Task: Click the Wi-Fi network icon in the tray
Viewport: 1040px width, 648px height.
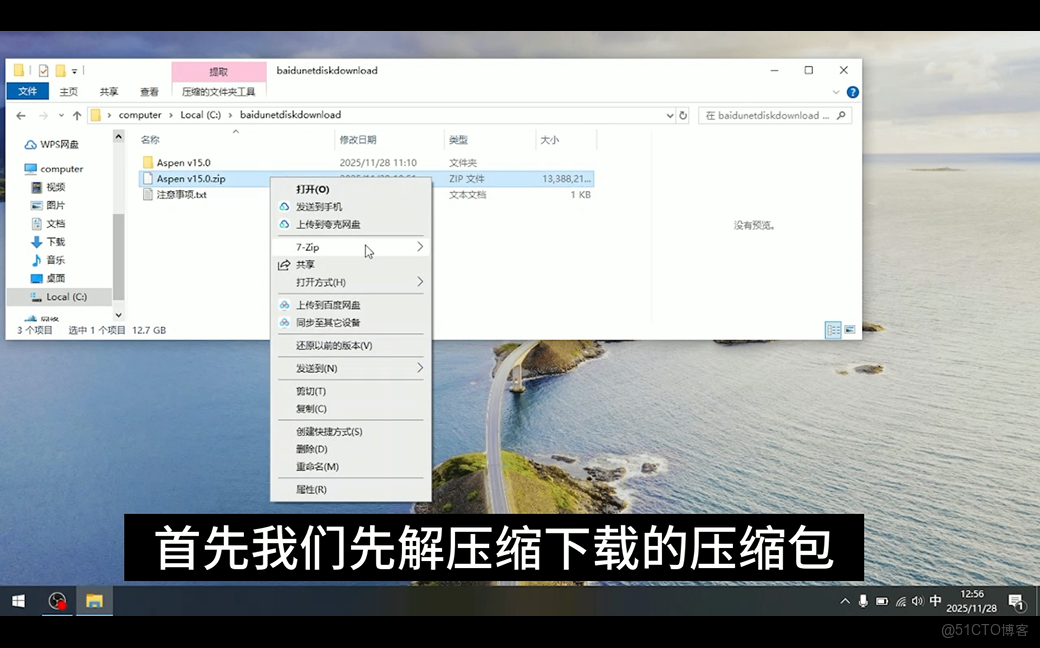Action: click(x=899, y=601)
